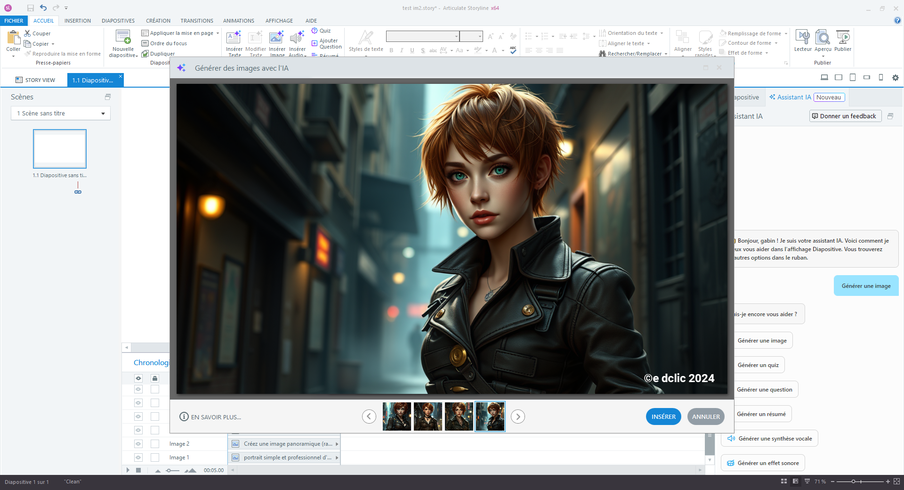Select desktop view icon
The width and height of the screenshot is (904, 490).
(824, 77)
